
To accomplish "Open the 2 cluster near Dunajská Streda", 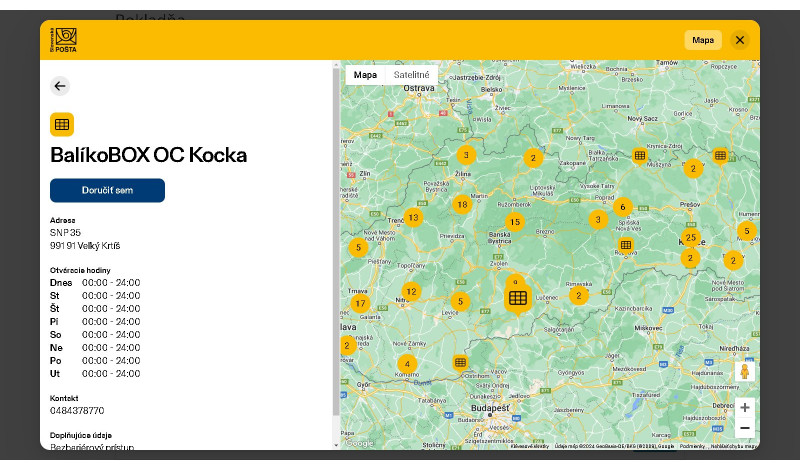I will point(347,345).
